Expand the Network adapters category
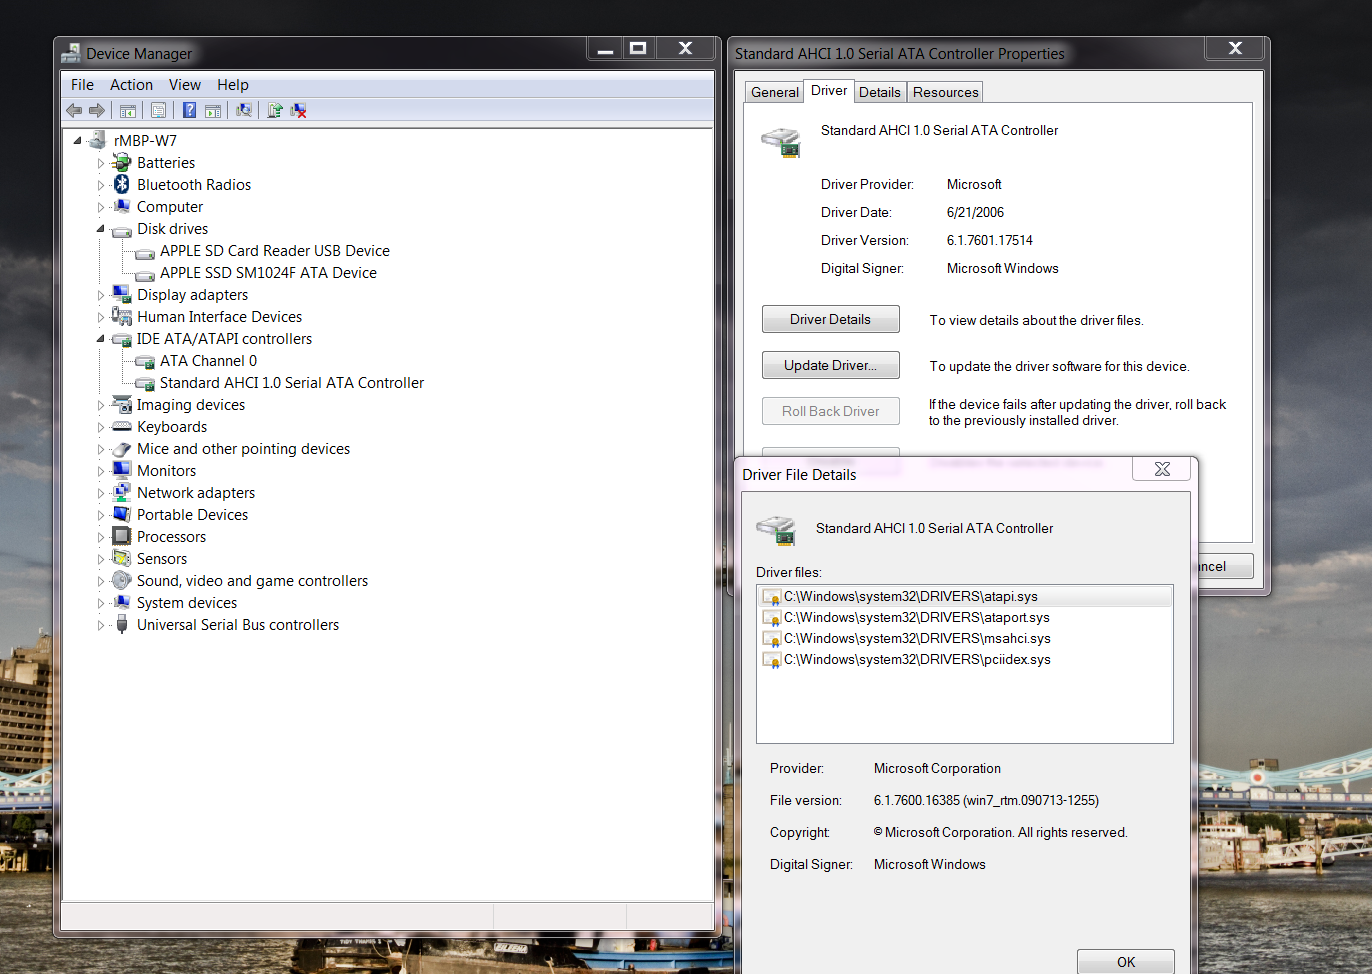 [x=101, y=493]
